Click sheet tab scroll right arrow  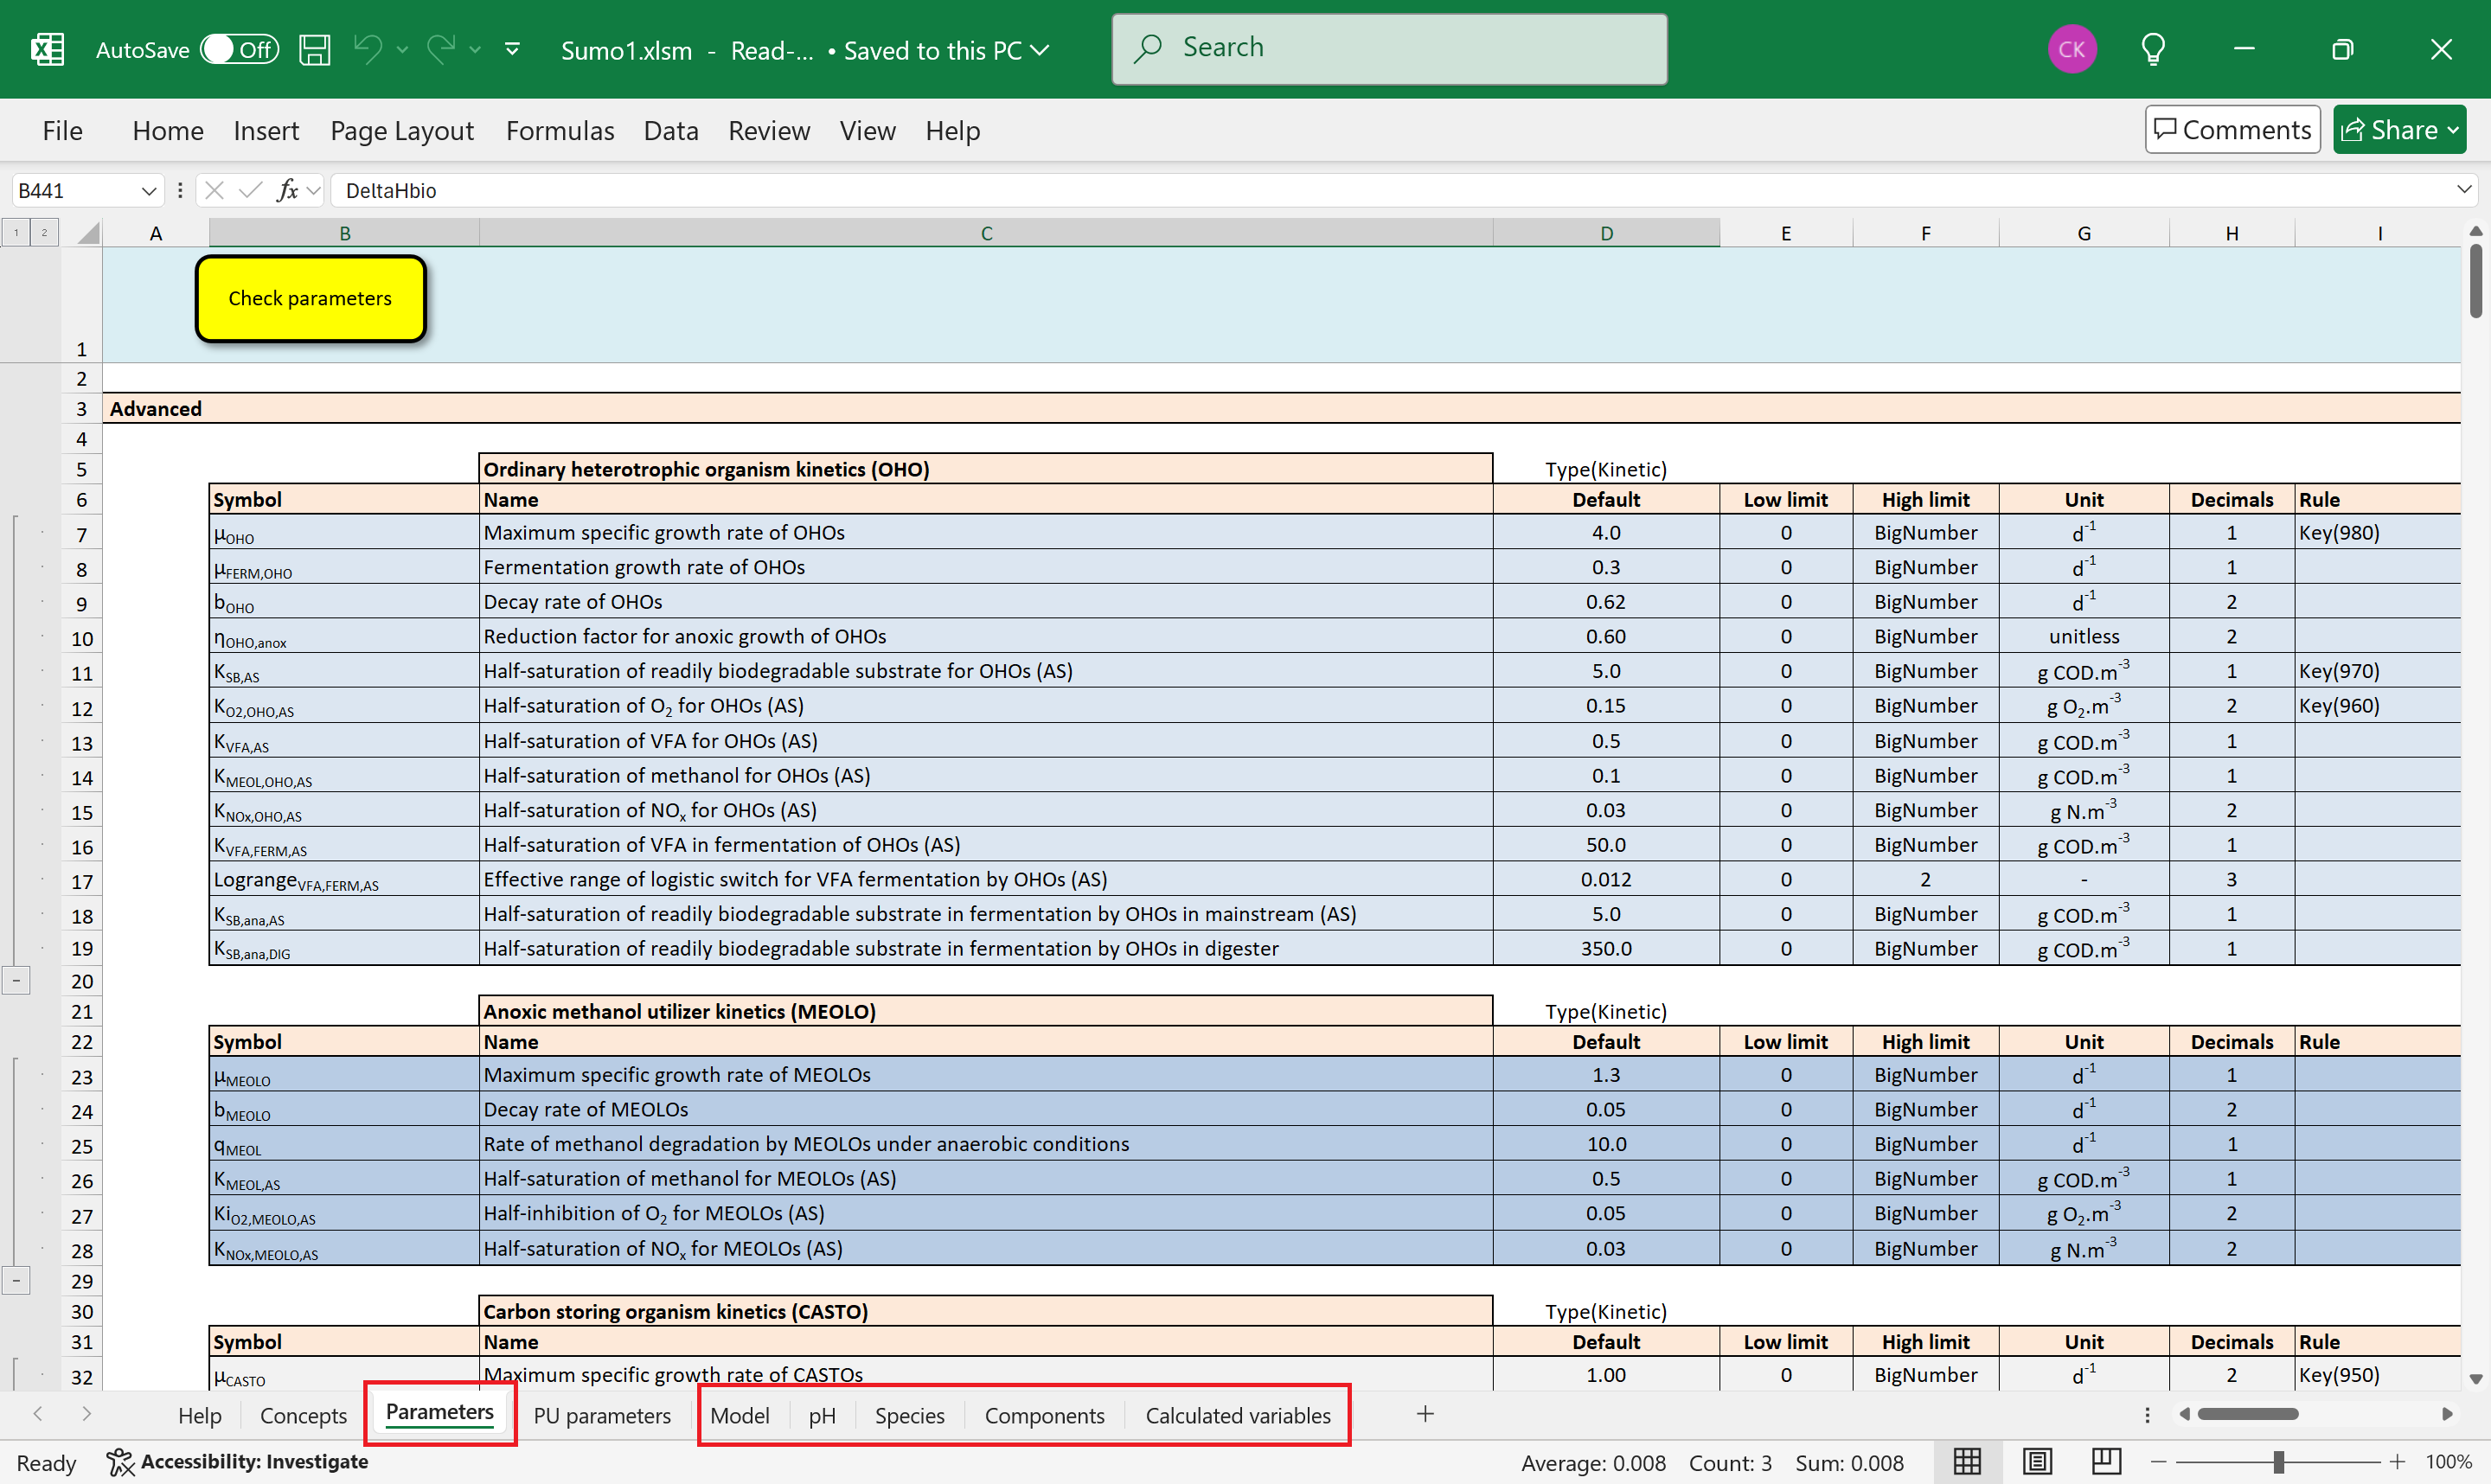coord(86,1414)
